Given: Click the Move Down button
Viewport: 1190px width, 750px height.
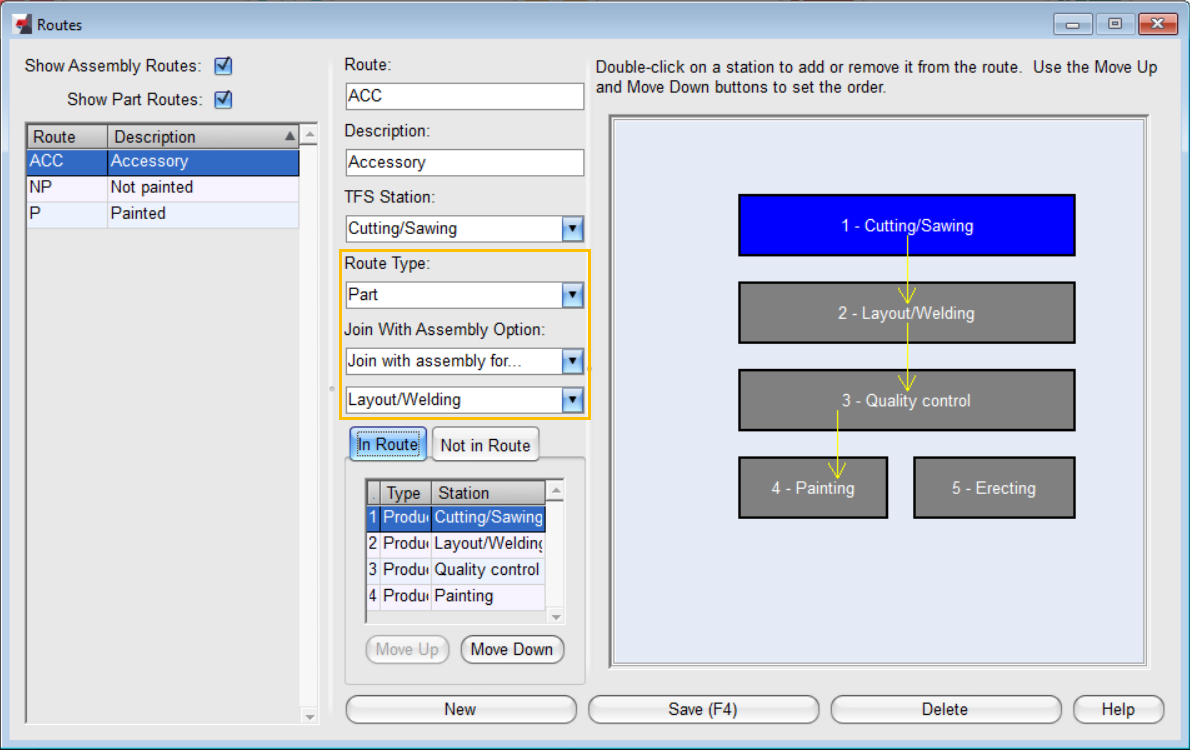Looking at the screenshot, I should point(512,649).
